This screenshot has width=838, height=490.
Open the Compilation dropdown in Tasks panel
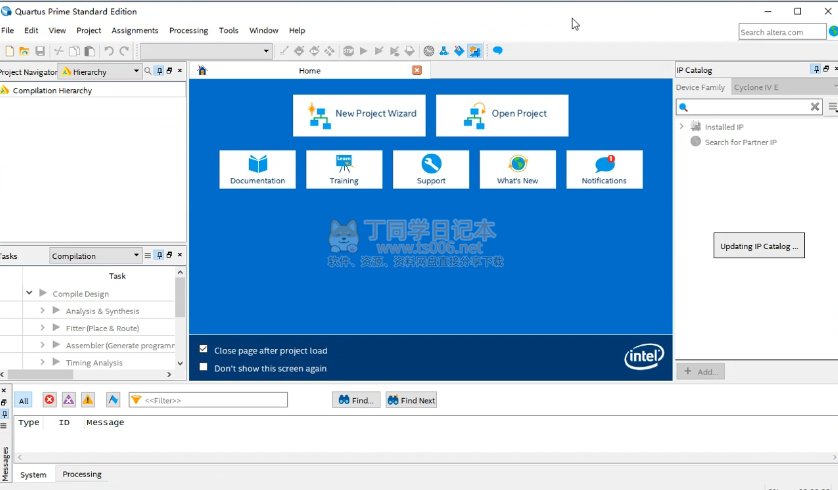point(135,256)
